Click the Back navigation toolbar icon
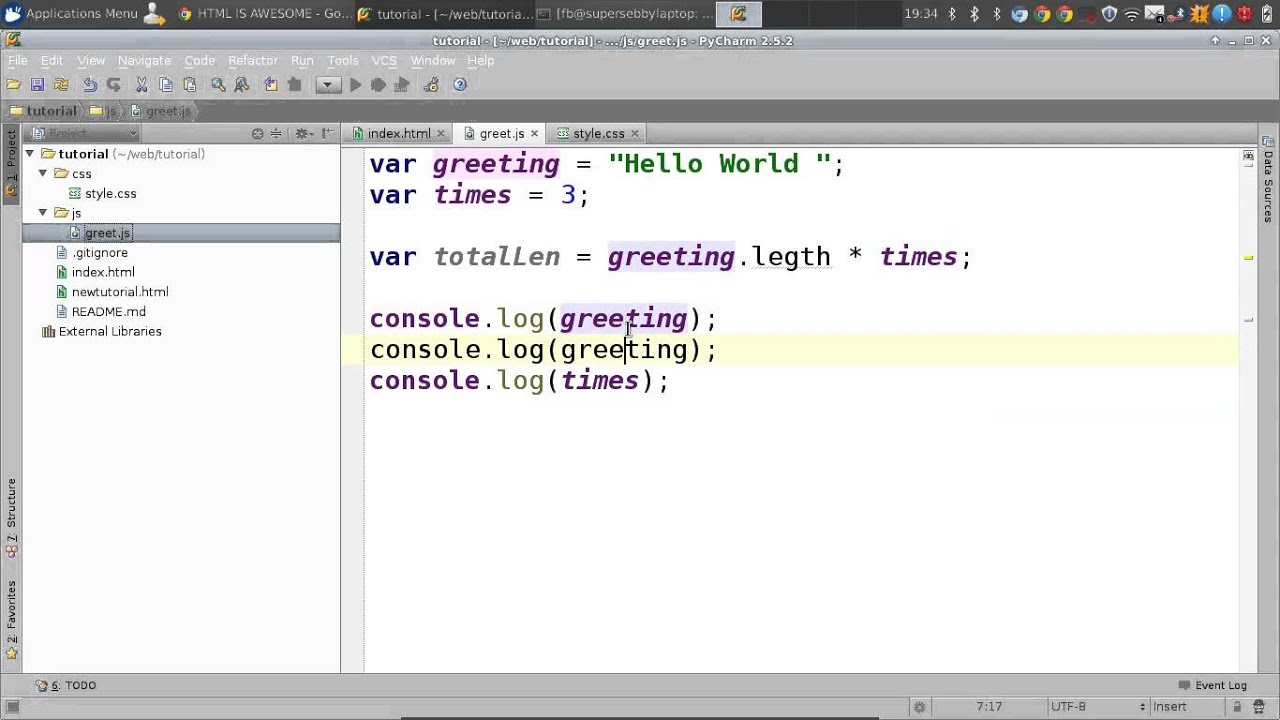The height and width of the screenshot is (720, 1280). [x=270, y=85]
